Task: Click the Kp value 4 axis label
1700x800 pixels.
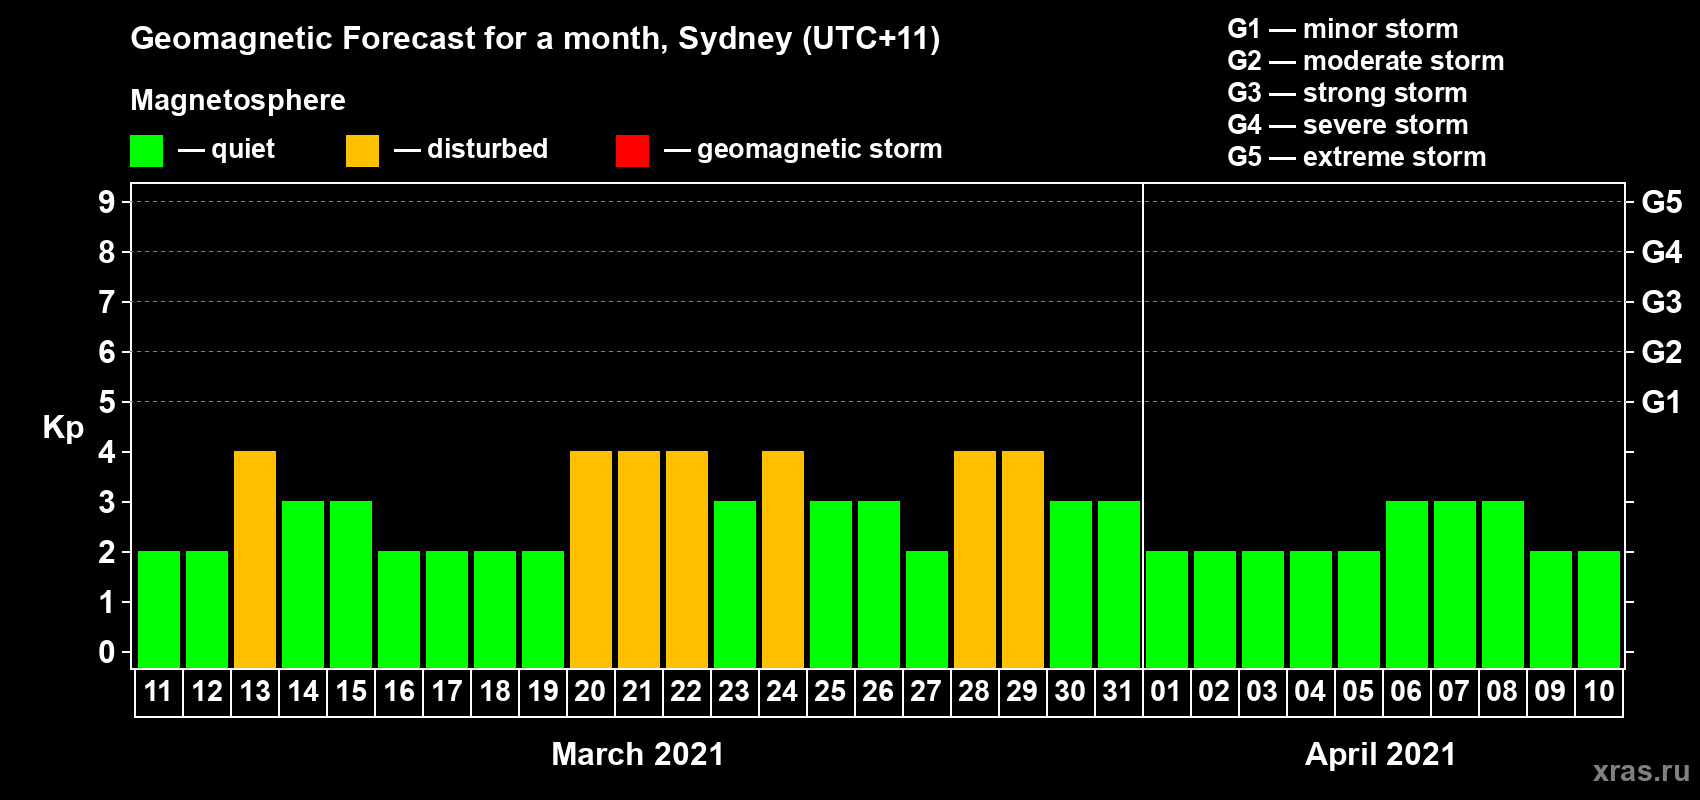Action: tap(107, 452)
